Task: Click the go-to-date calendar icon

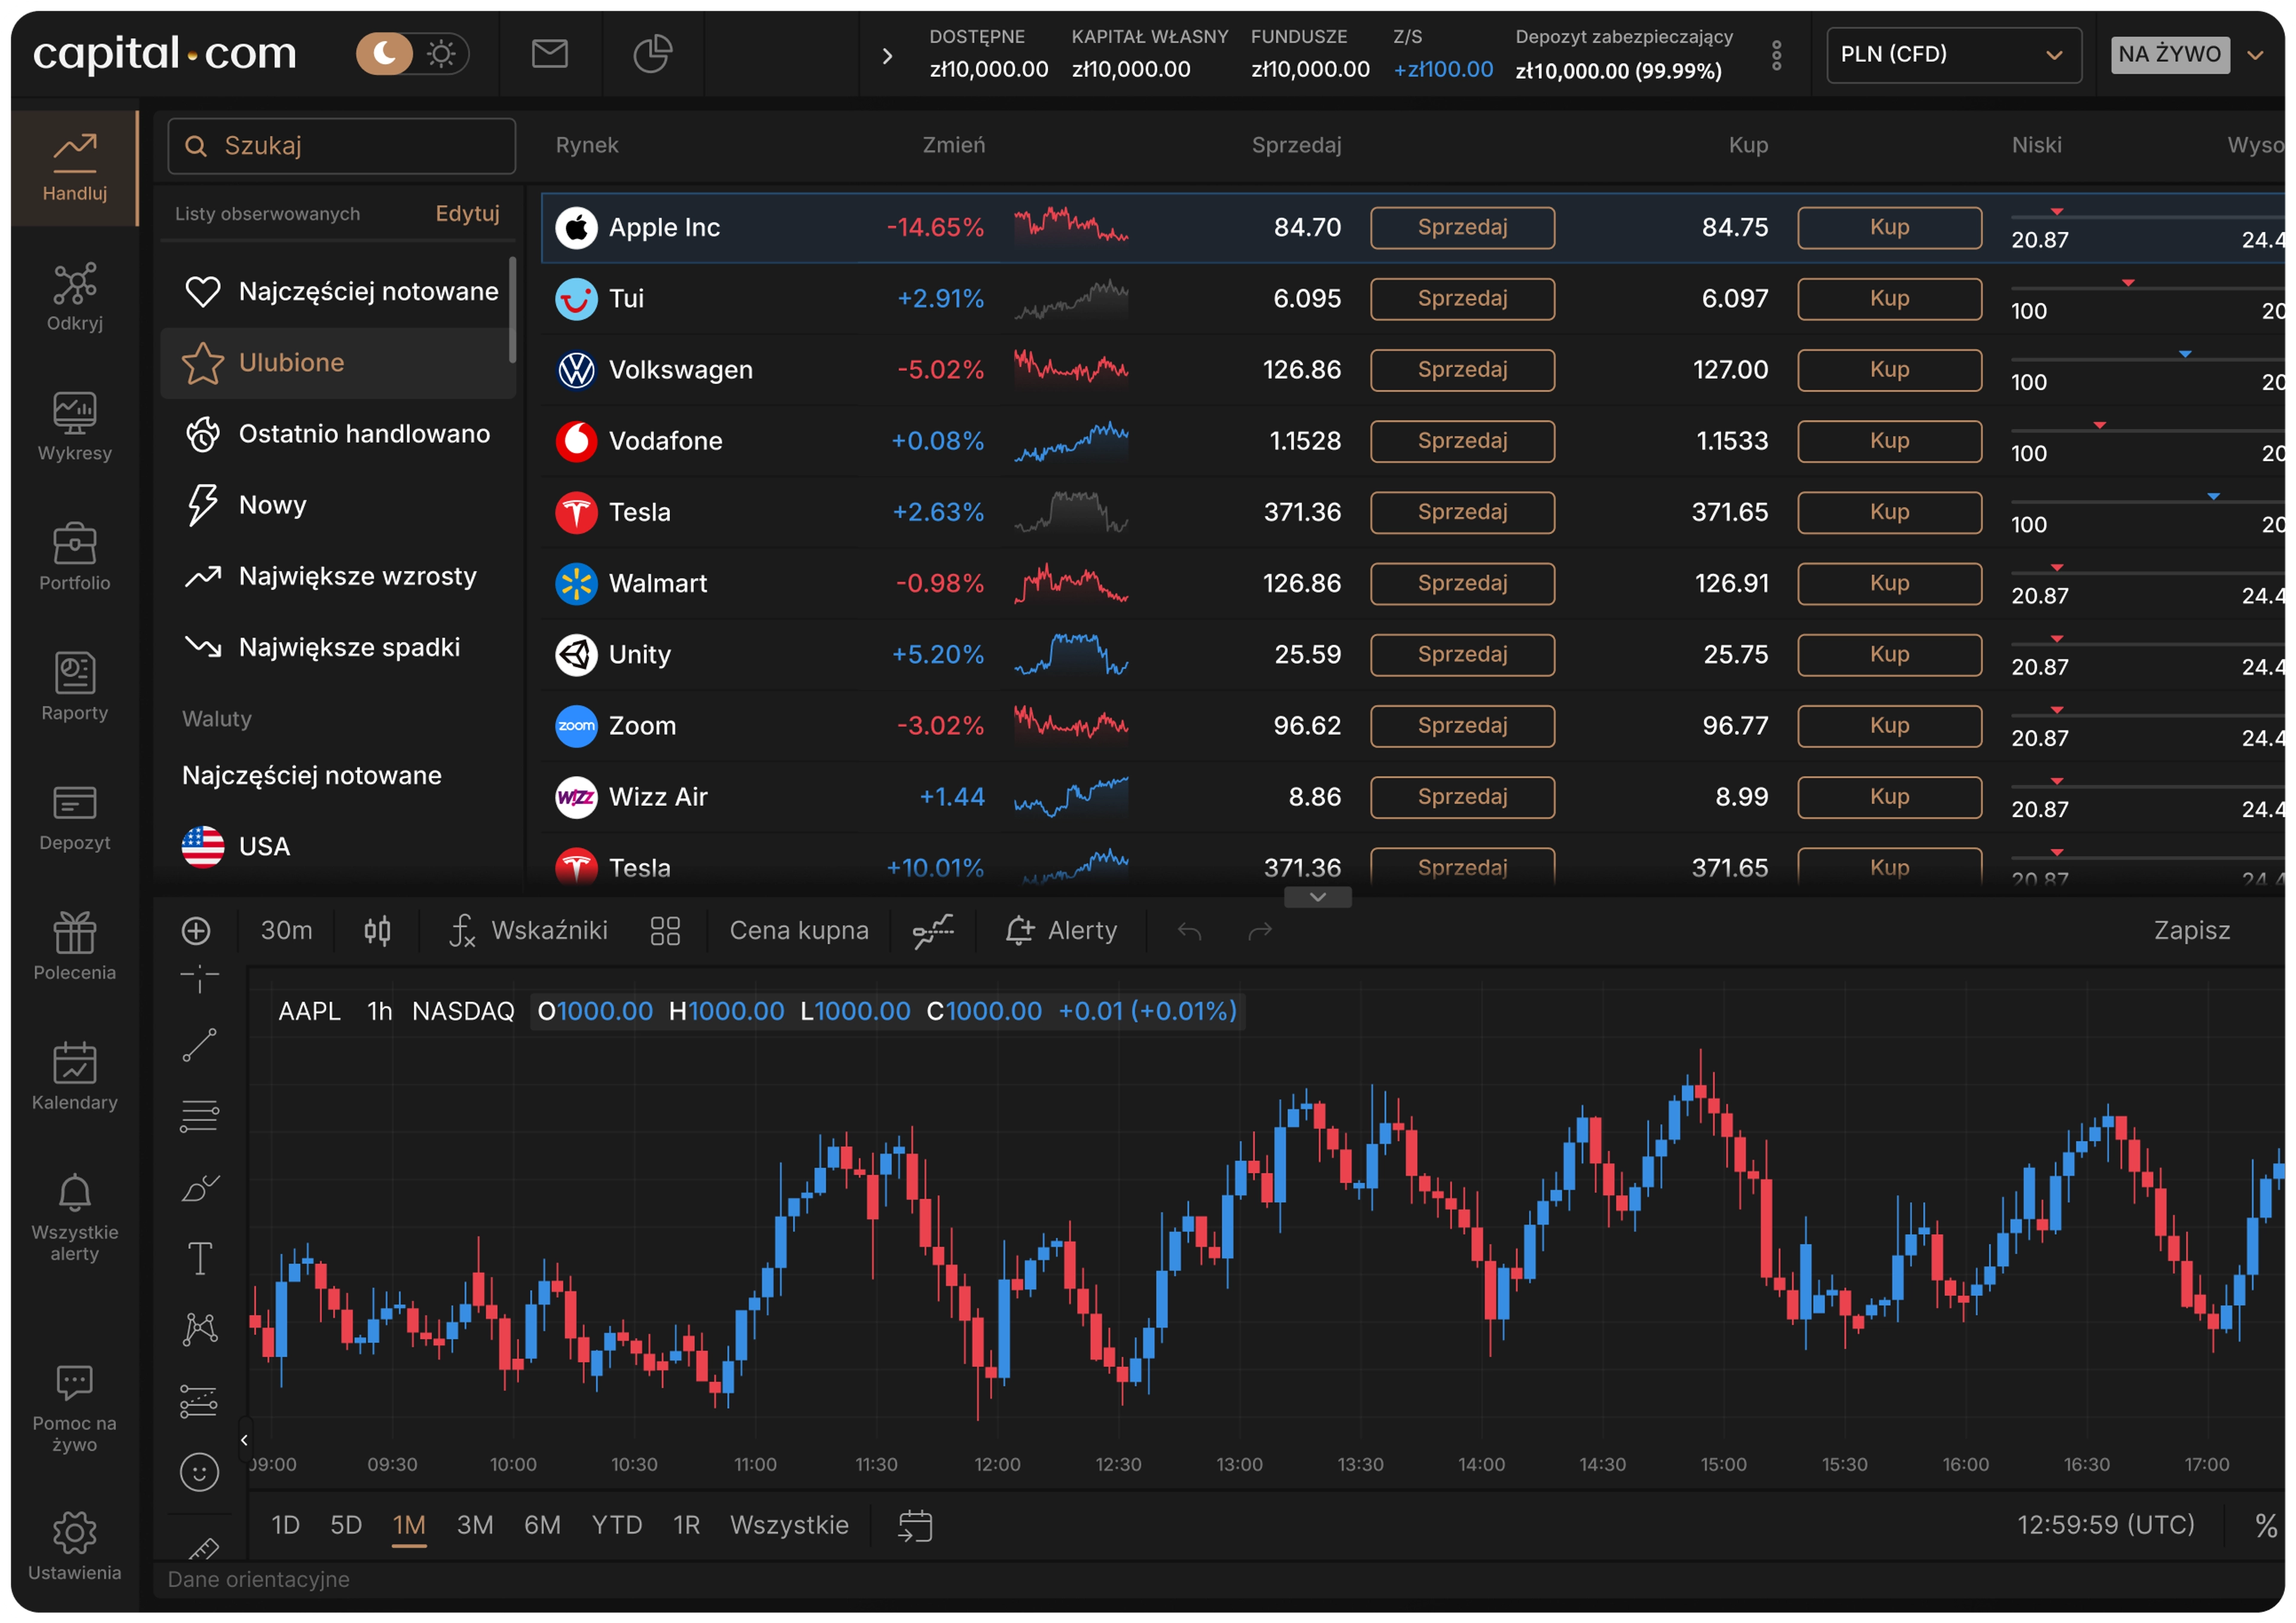Action: [x=915, y=1526]
